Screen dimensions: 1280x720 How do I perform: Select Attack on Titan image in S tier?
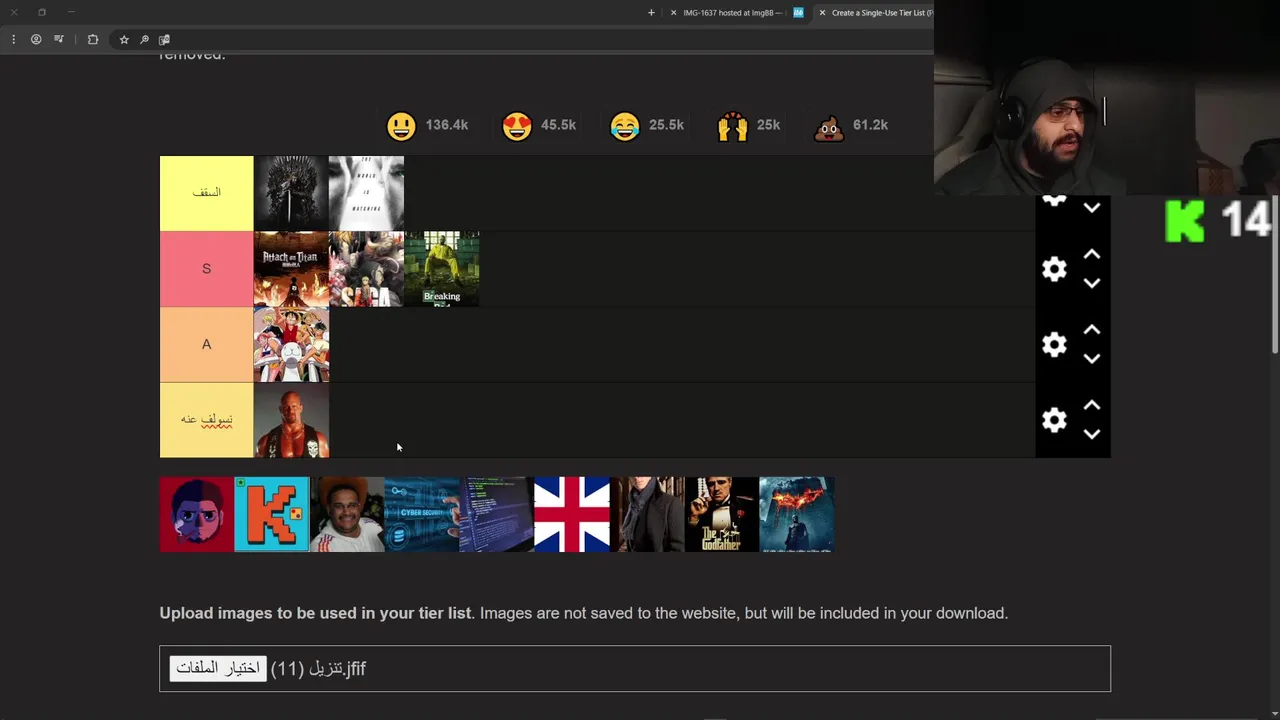coord(291,269)
